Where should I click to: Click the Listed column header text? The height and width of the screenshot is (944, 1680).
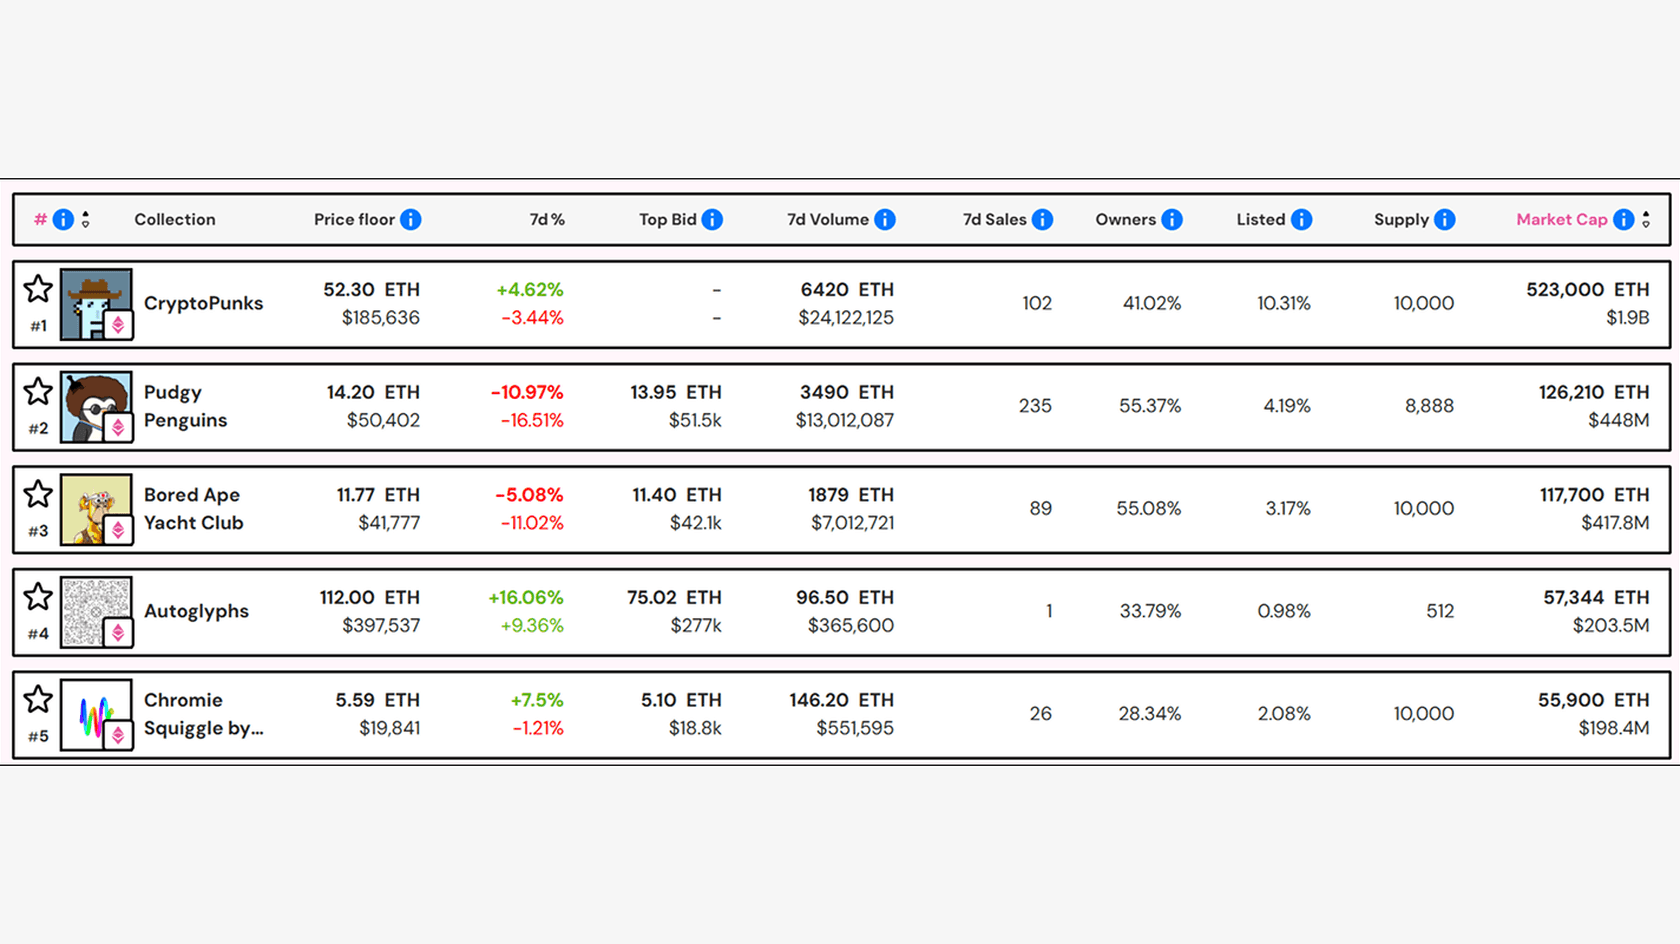click(1261, 219)
